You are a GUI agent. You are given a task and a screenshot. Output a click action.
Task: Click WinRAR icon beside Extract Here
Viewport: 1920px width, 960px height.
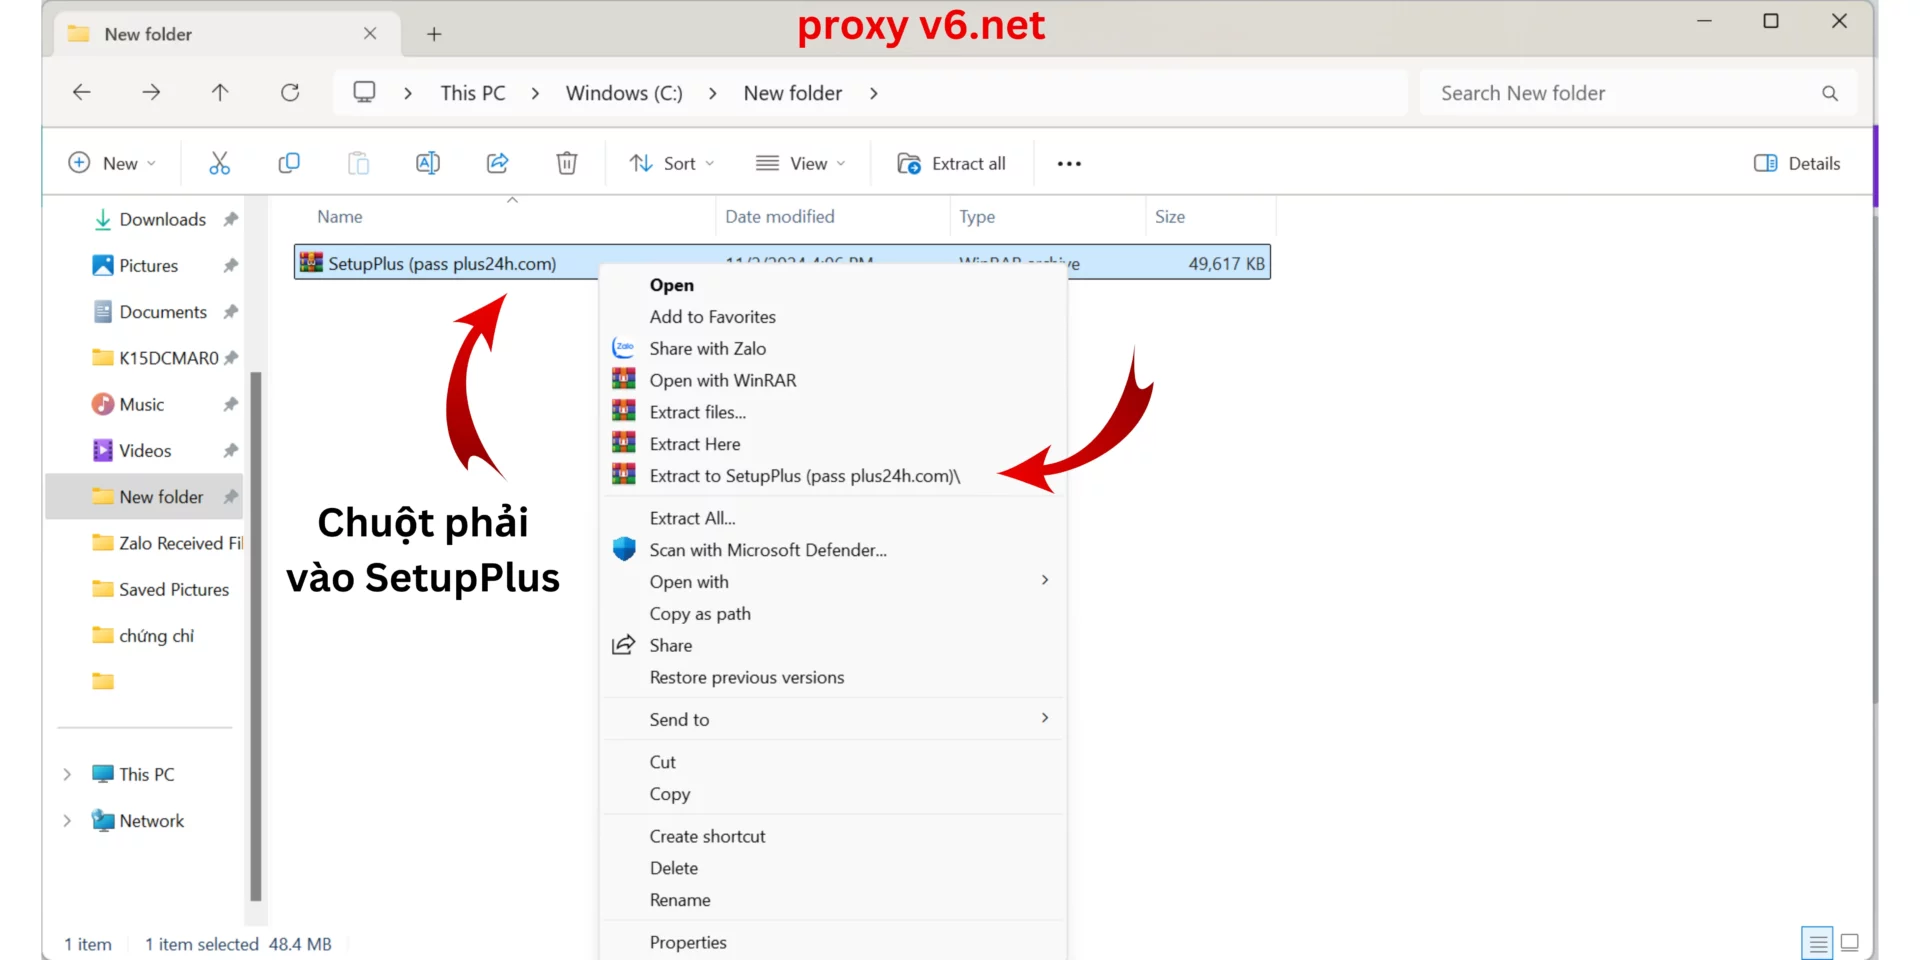click(624, 442)
